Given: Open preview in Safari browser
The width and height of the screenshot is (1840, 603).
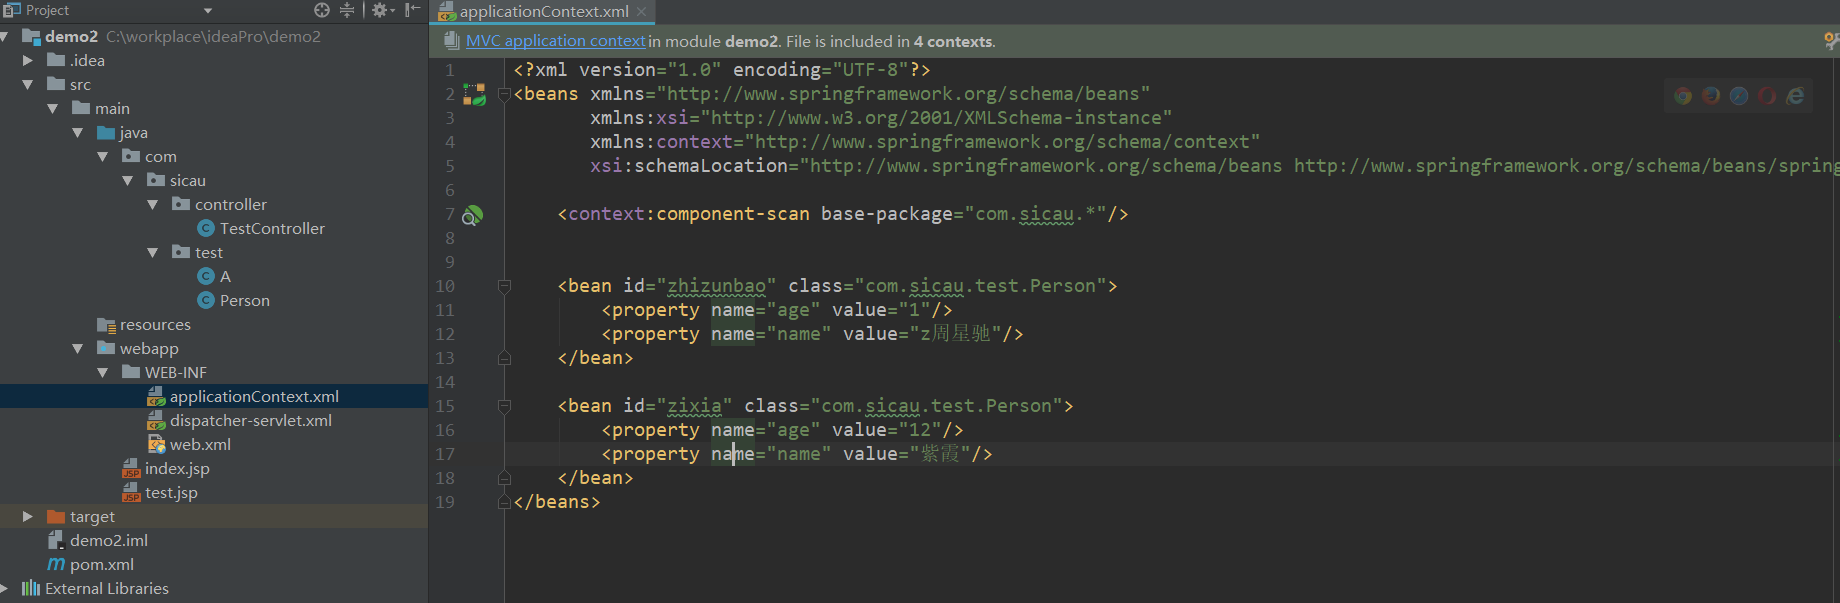Looking at the screenshot, I should (1740, 96).
